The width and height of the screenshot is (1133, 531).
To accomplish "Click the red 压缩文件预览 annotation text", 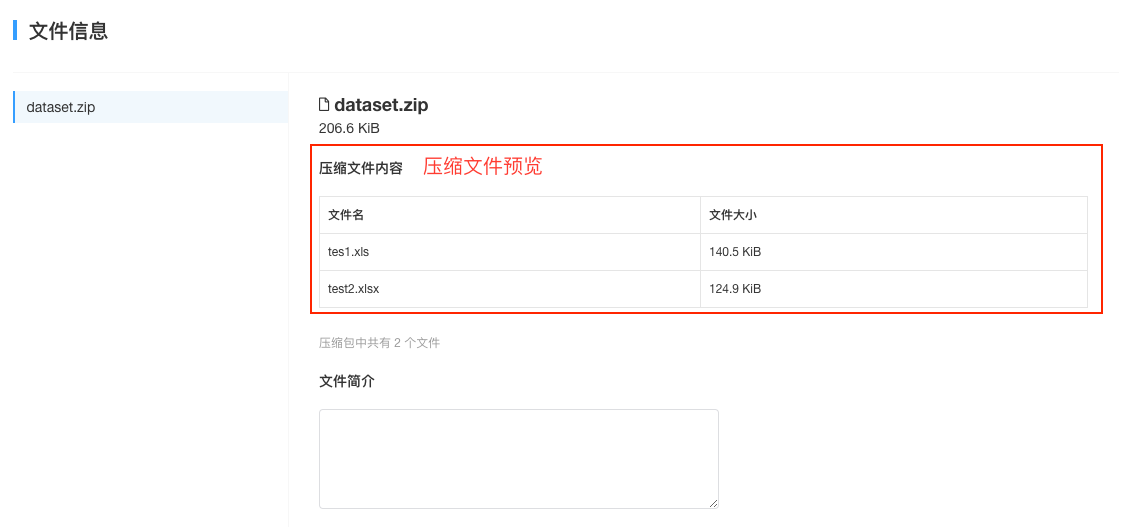I will point(482,167).
